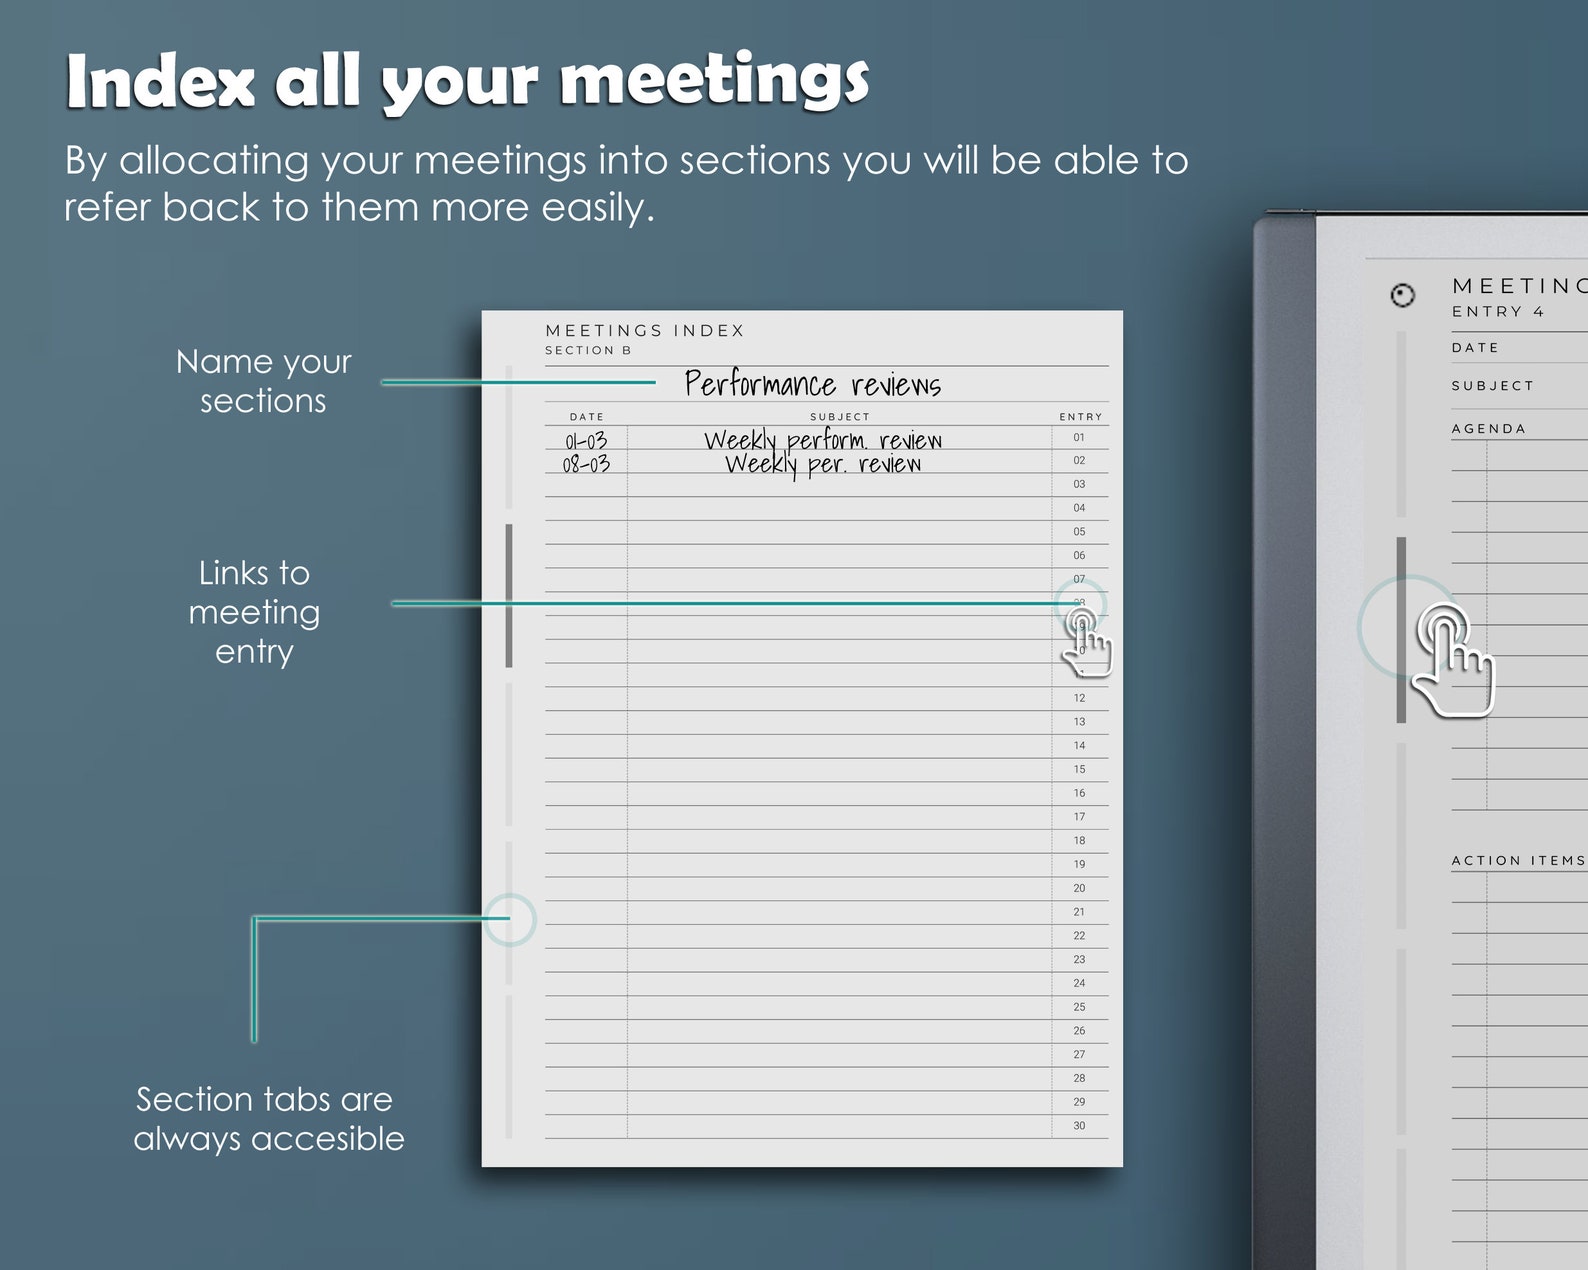This screenshot has width=1588, height=1270.
Task: Open entry link 28
Action: (x=1079, y=1078)
